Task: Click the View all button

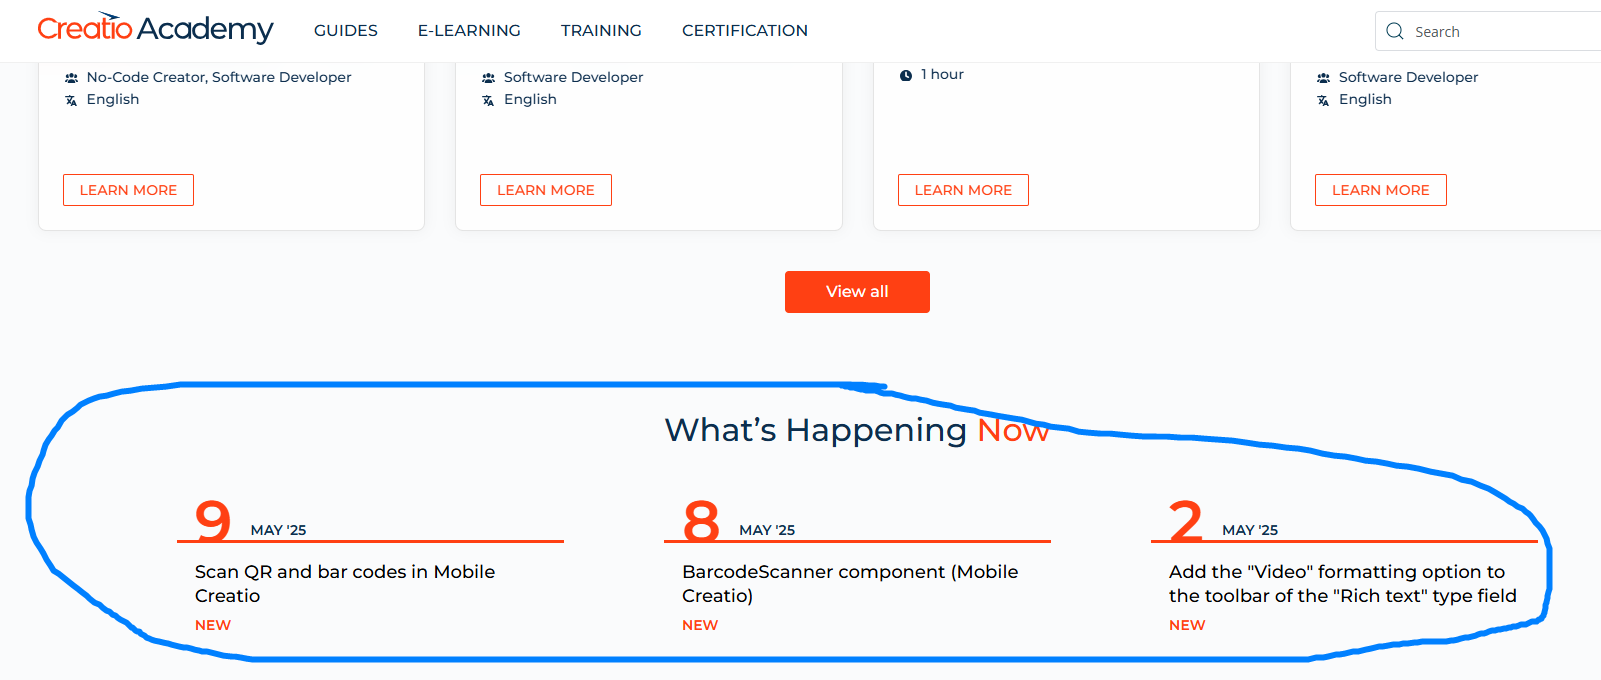Action: click(x=857, y=292)
